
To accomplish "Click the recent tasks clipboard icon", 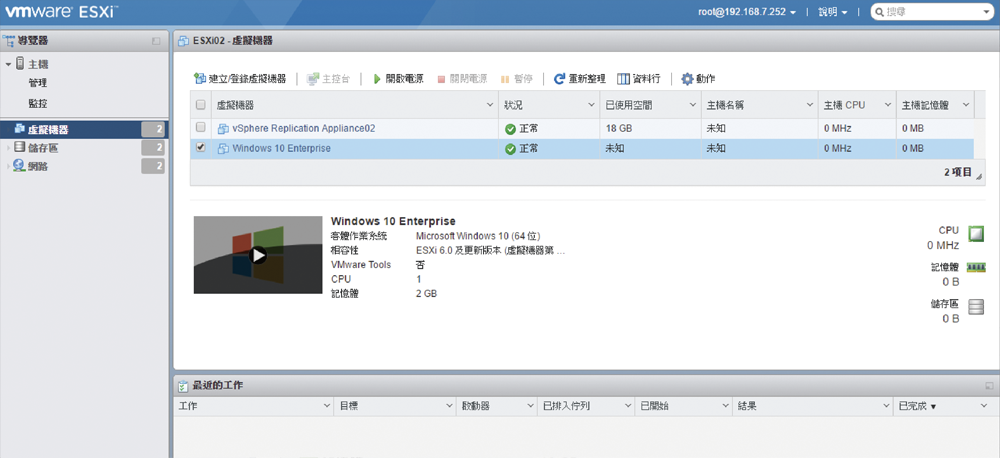I will click(183, 386).
